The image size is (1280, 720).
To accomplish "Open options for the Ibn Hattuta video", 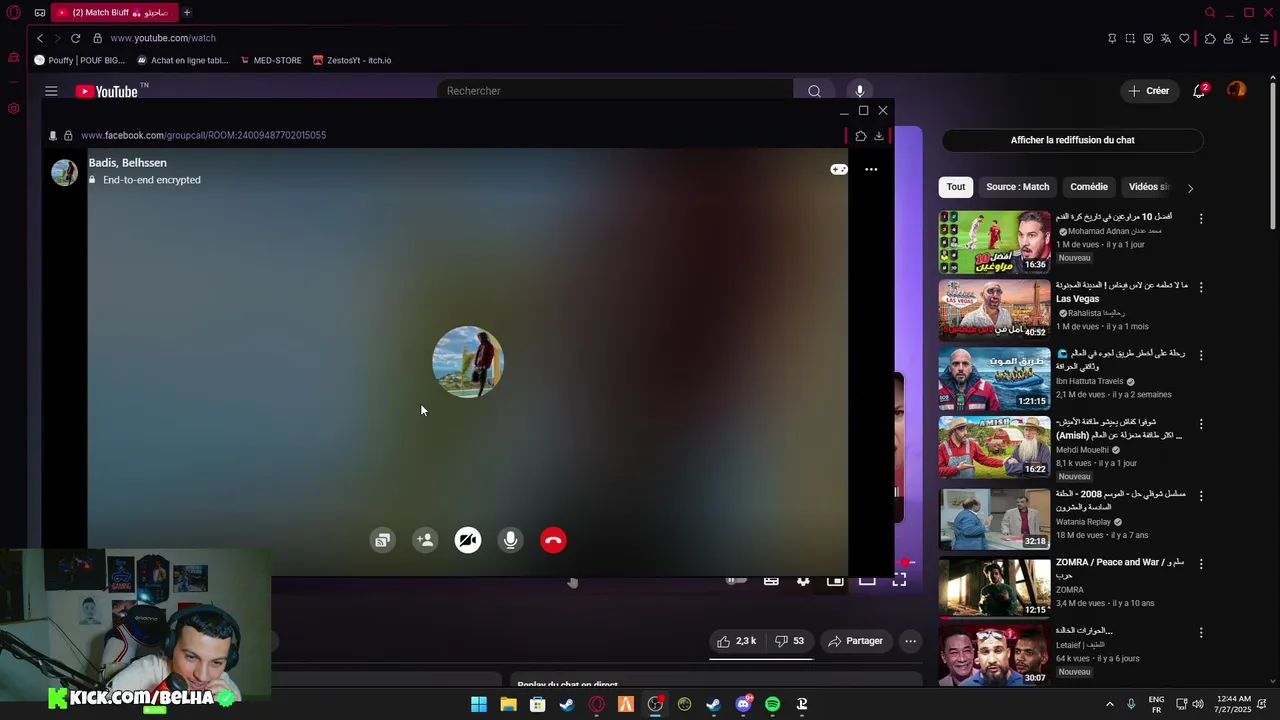I will coord(1201,355).
